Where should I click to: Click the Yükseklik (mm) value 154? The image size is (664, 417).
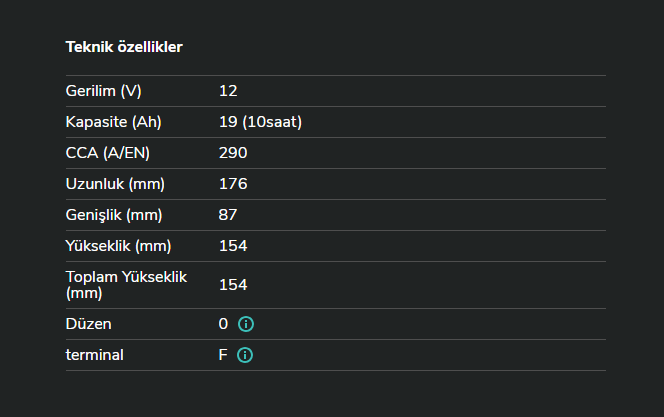coord(233,246)
